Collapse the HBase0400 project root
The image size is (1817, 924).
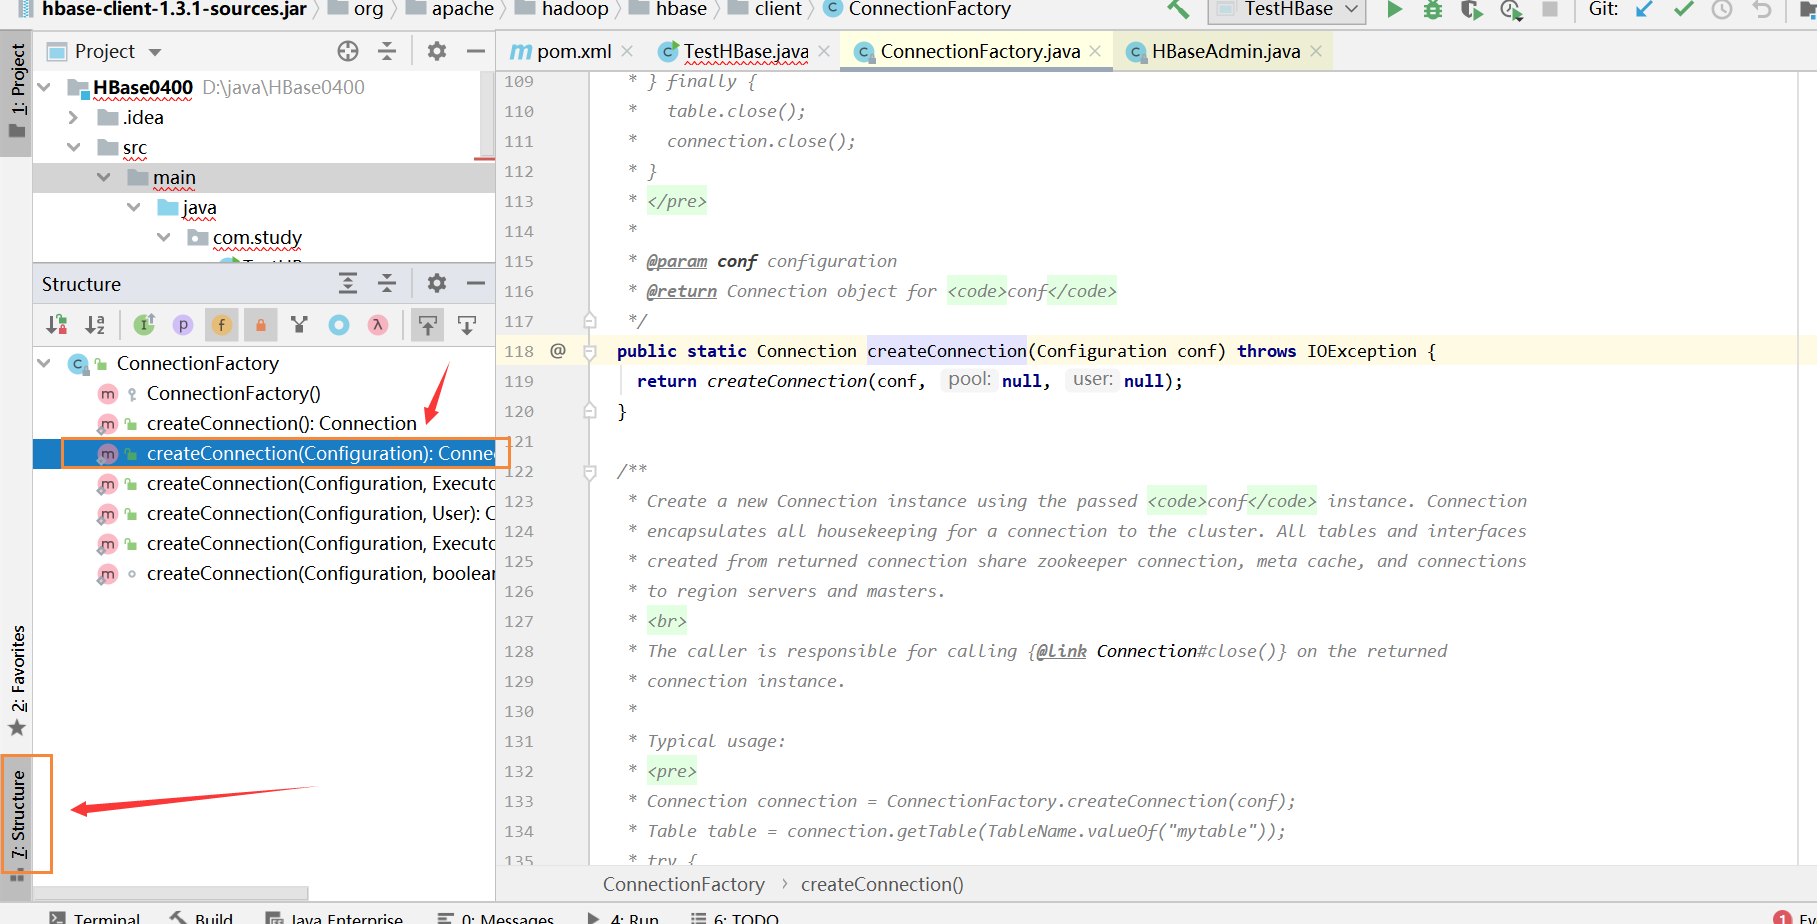44,87
